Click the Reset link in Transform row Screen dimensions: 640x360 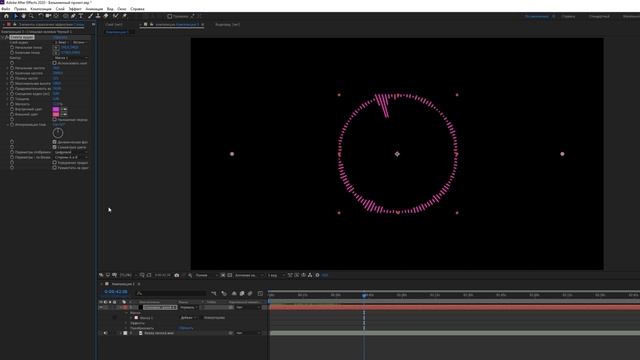pos(186,328)
